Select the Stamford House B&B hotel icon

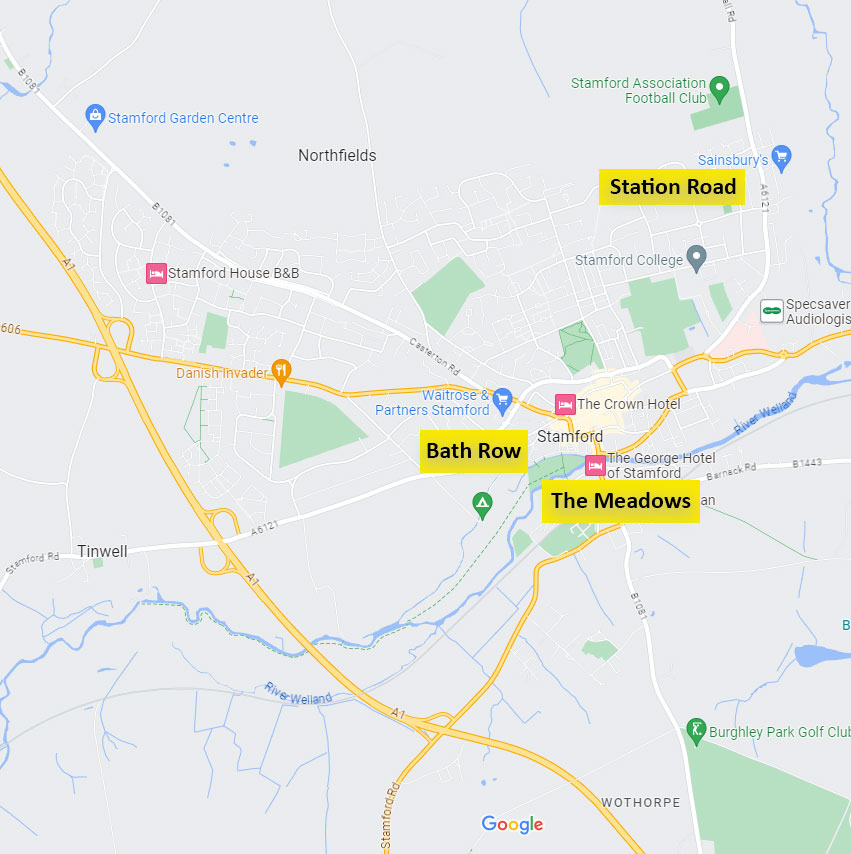156,273
